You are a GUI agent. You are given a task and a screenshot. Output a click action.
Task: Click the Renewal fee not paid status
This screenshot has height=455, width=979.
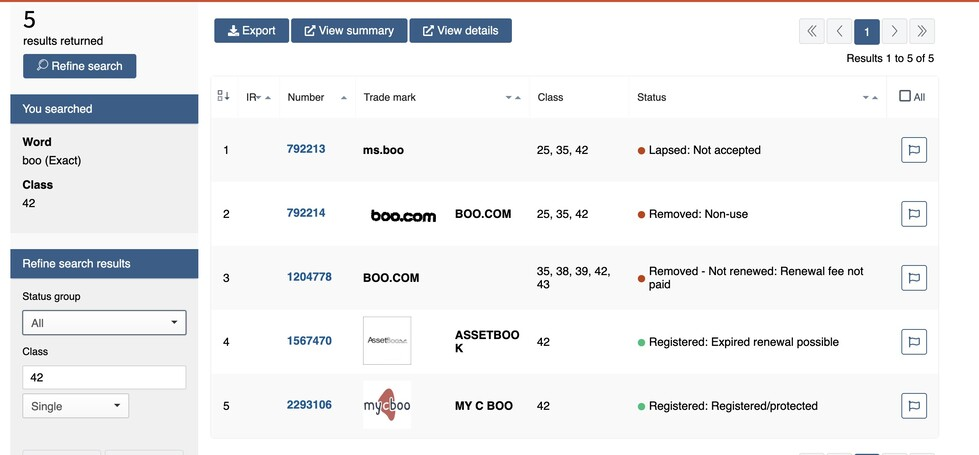pos(756,278)
